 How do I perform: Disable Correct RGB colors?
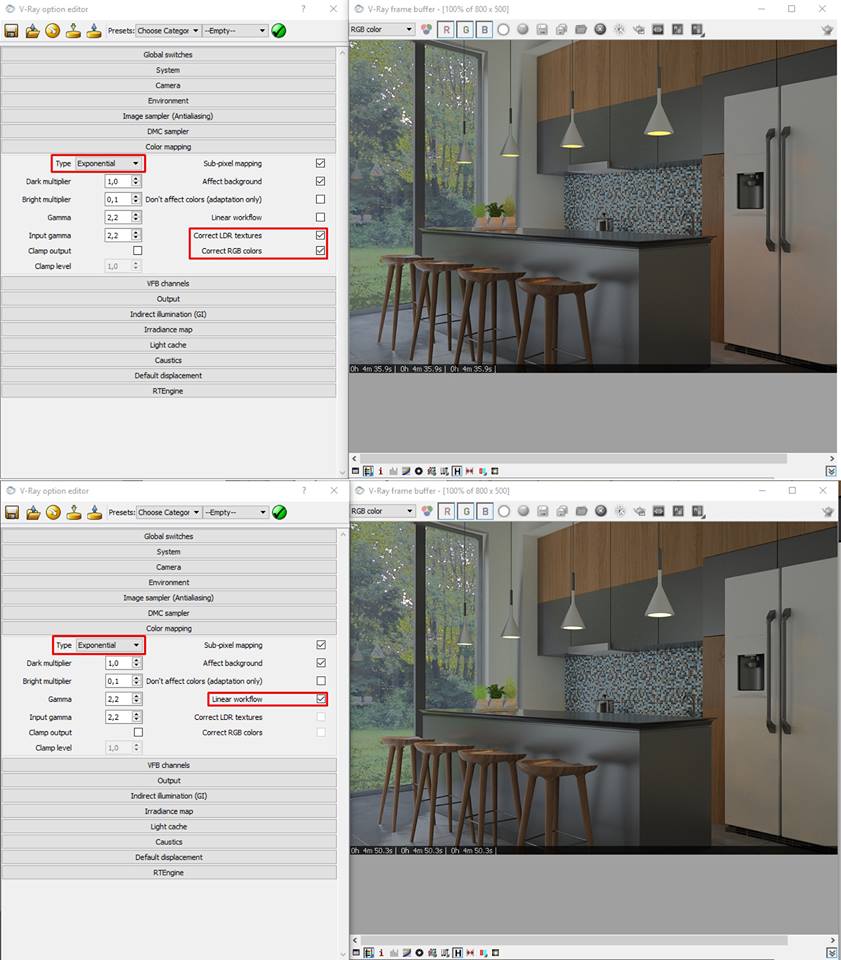(320, 251)
